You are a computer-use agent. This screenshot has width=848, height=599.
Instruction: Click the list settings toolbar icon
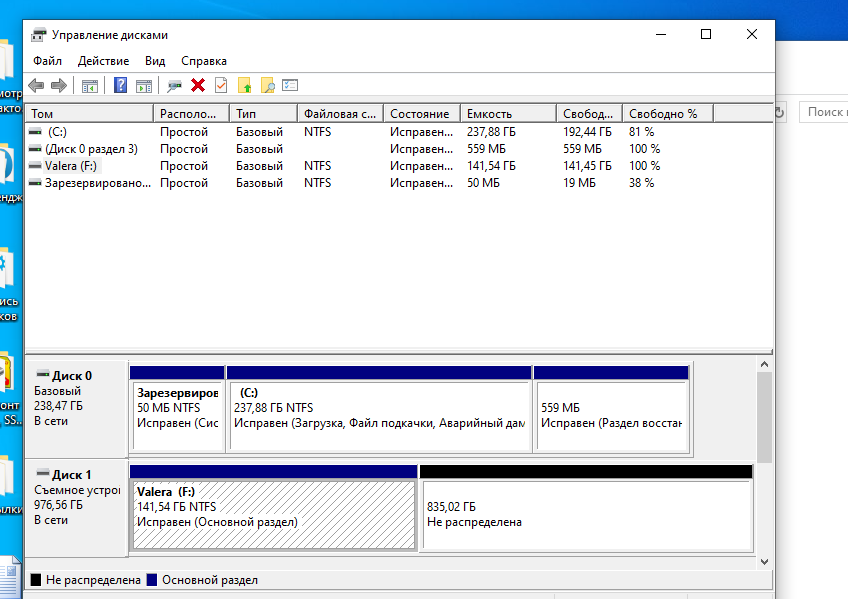[290, 85]
